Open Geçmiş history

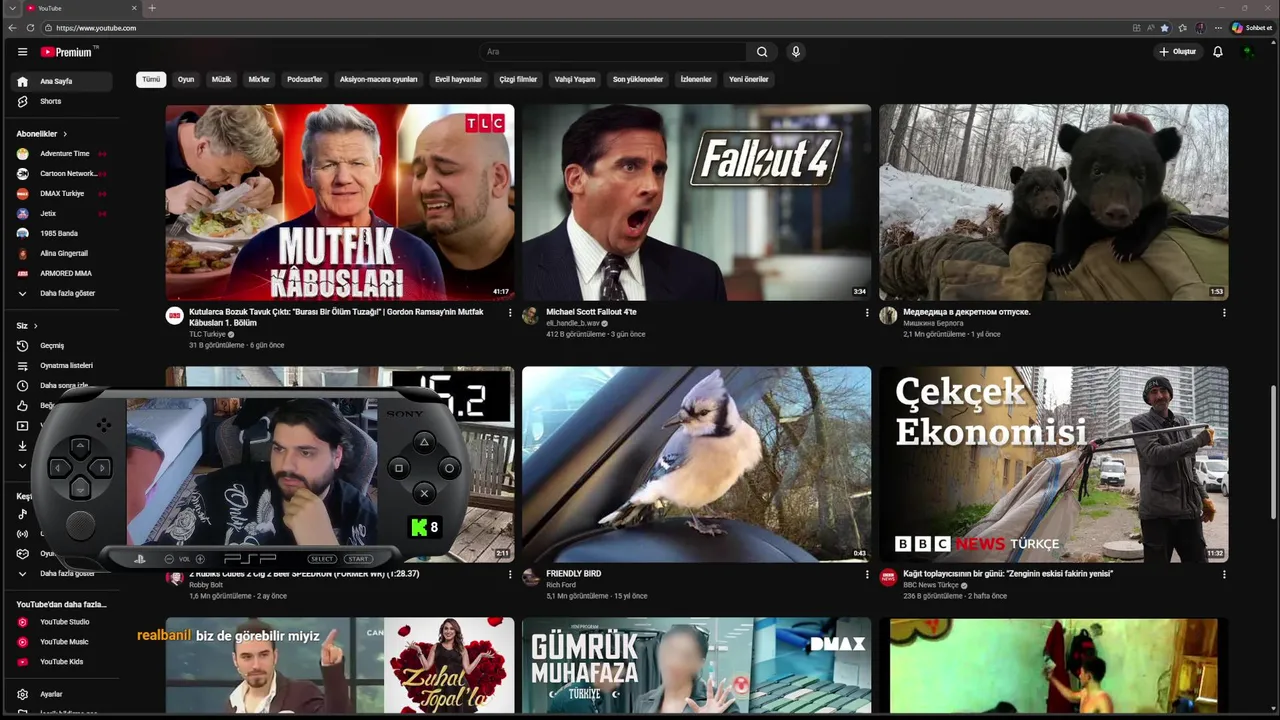coord(62,345)
